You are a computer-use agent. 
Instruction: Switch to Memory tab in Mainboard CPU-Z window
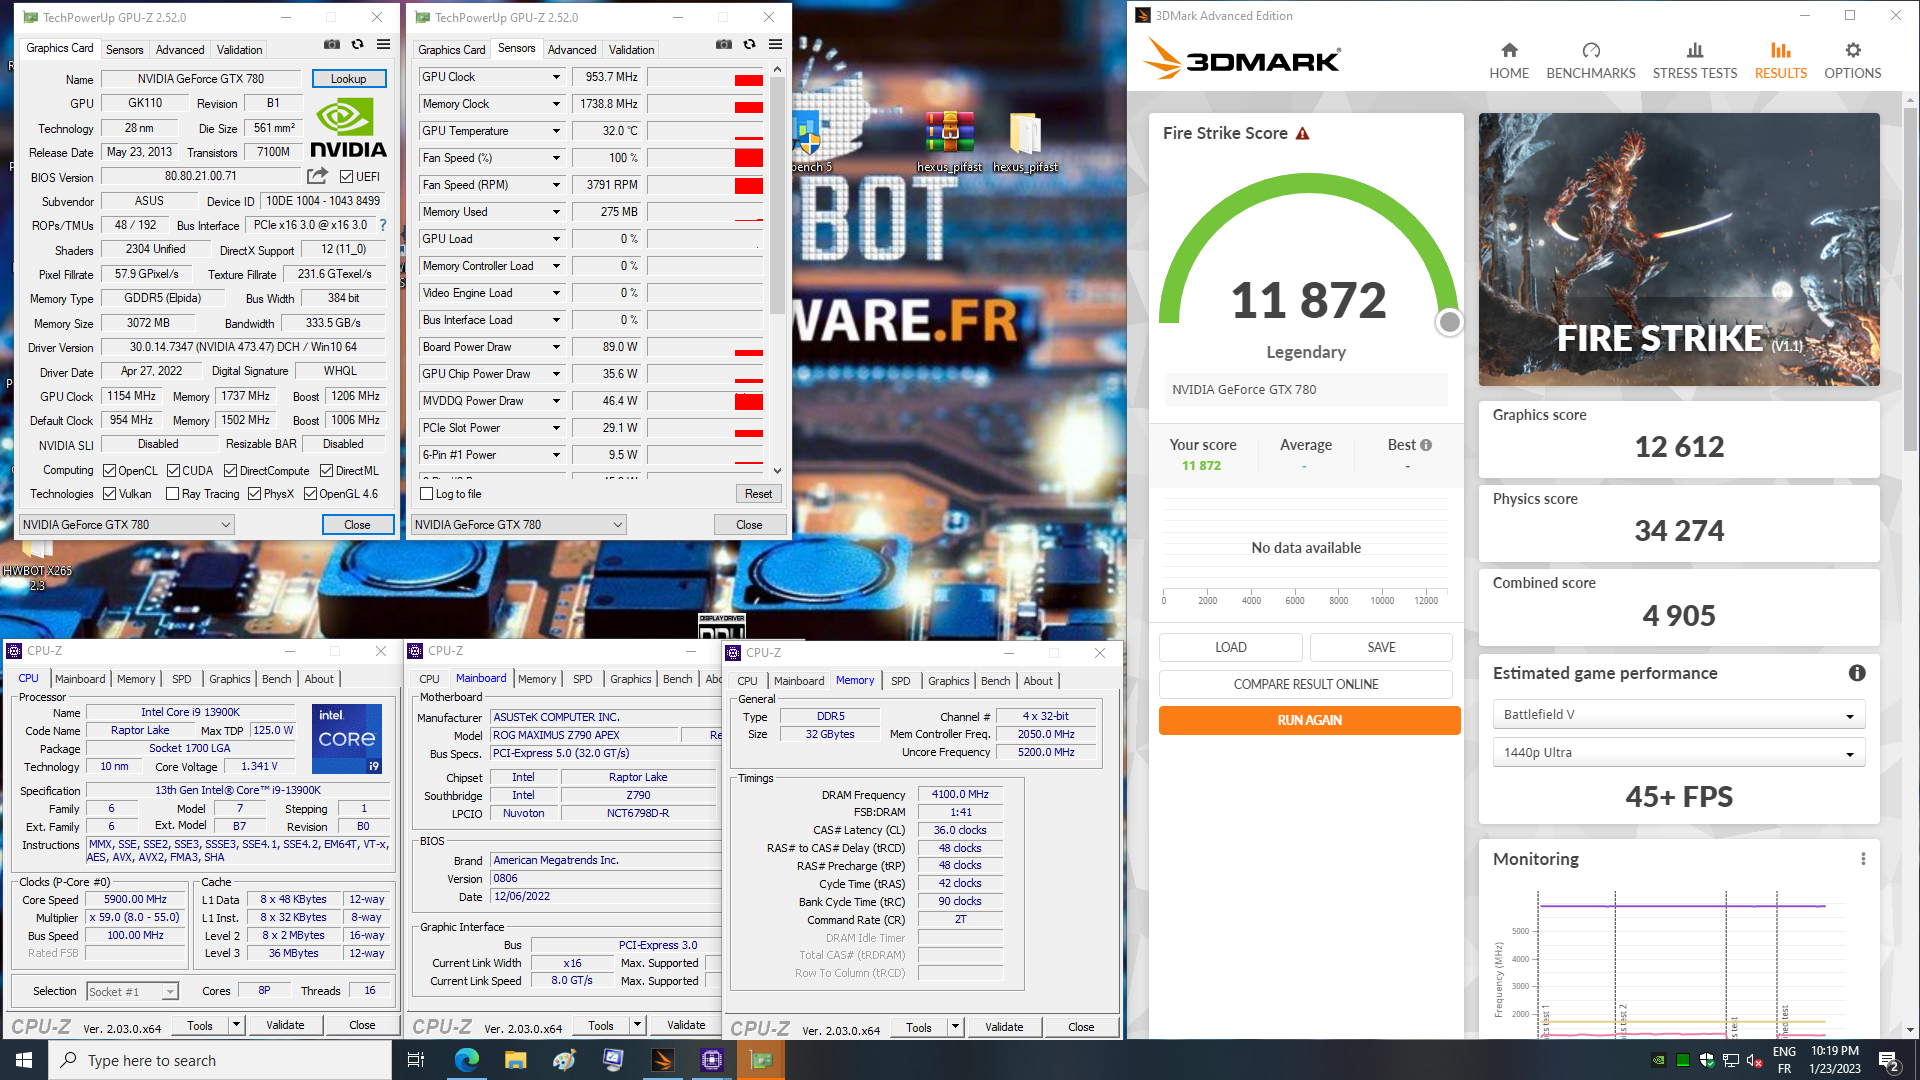pos(537,679)
